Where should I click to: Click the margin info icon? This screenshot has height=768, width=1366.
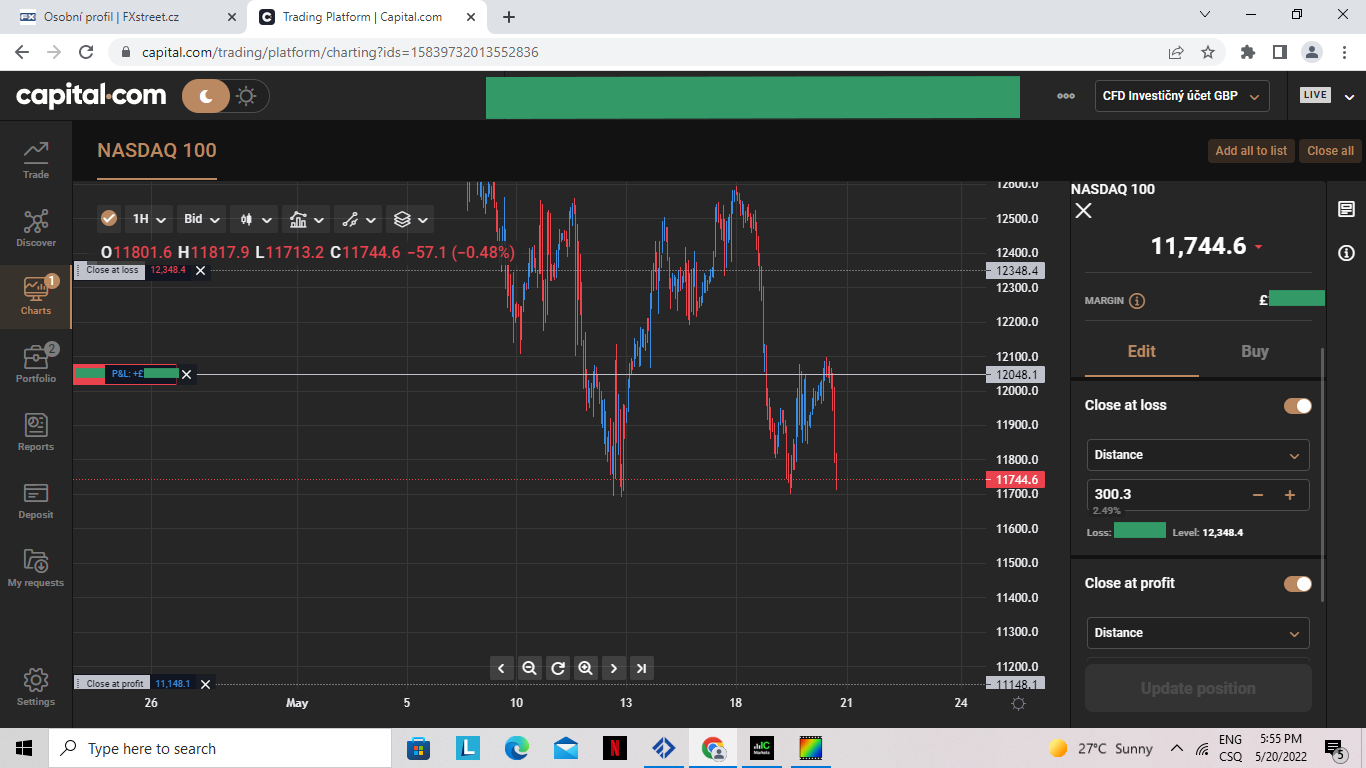1137,301
